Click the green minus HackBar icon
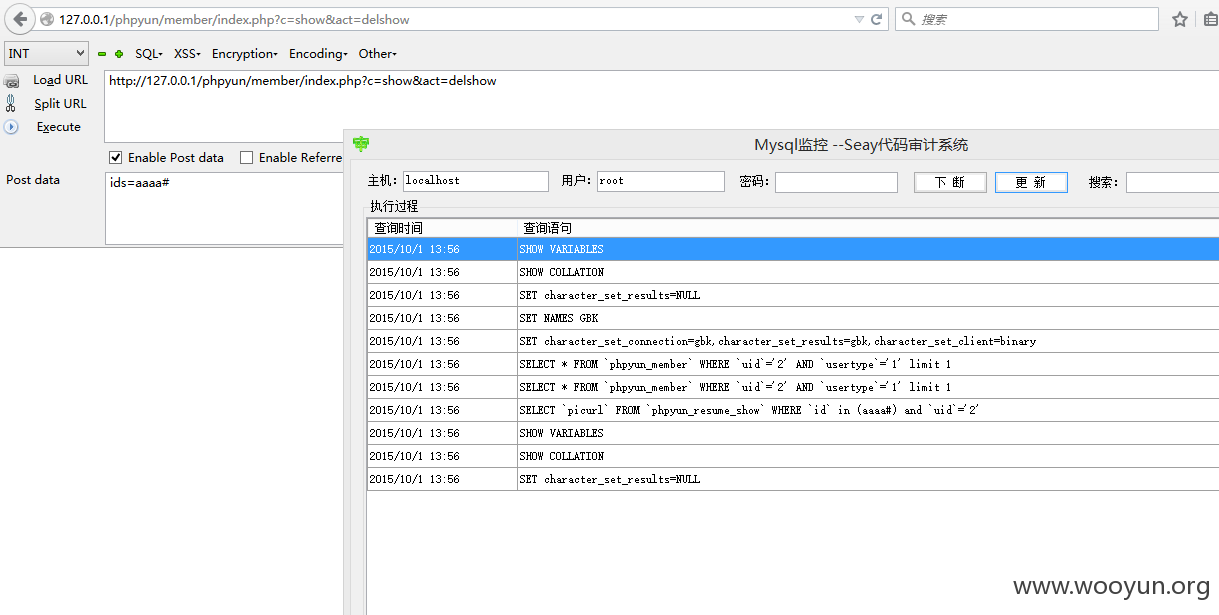Image resolution: width=1219 pixels, height=615 pixels. pos(102,54)
